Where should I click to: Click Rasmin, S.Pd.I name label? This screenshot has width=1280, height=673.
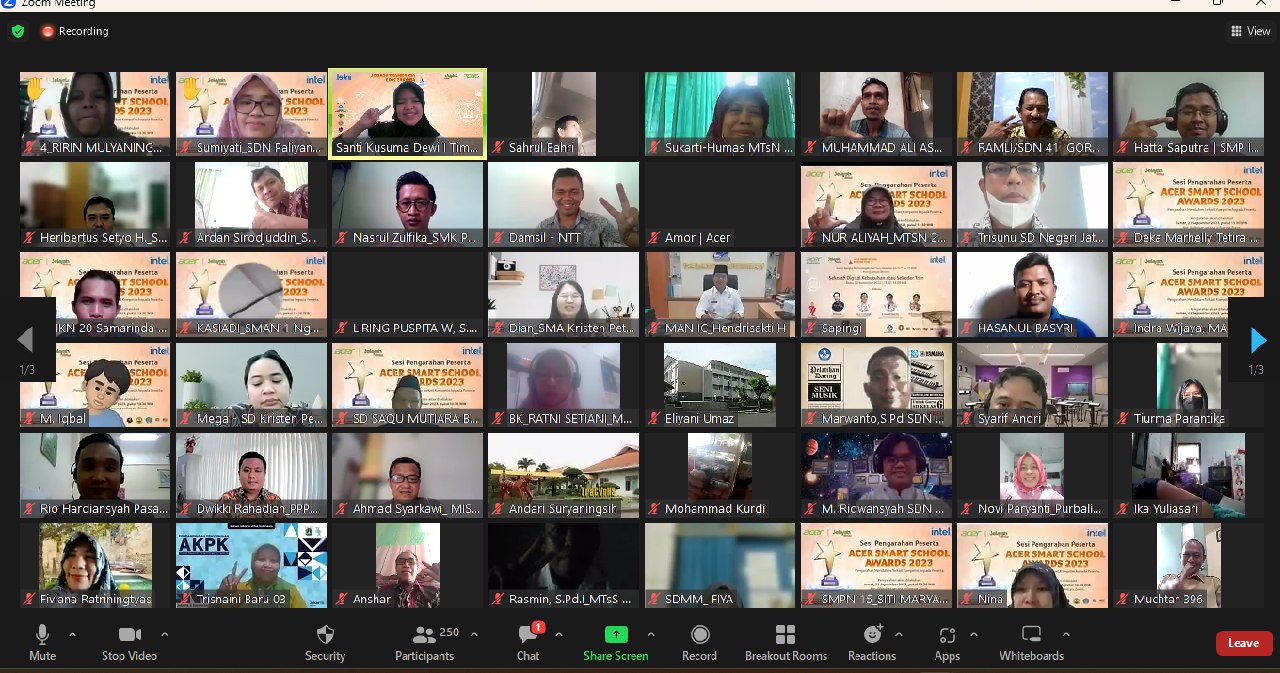pos(570,599)
